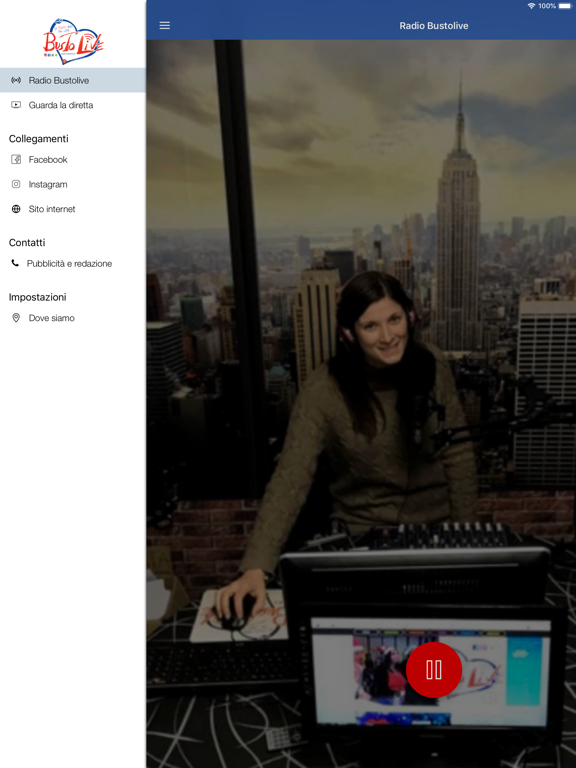Open the Sito internet link
Image resolution: width=576 pixels, height=768 pixels.
point(73,209)
